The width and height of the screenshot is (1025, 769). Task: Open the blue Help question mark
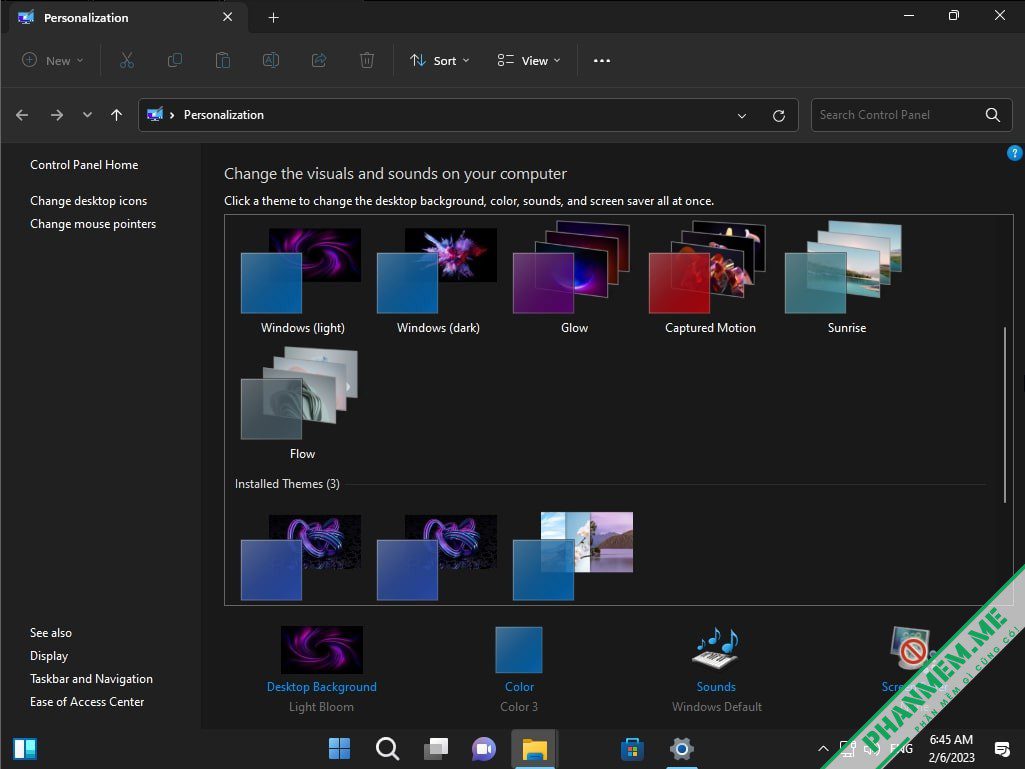click(1014, 153)
